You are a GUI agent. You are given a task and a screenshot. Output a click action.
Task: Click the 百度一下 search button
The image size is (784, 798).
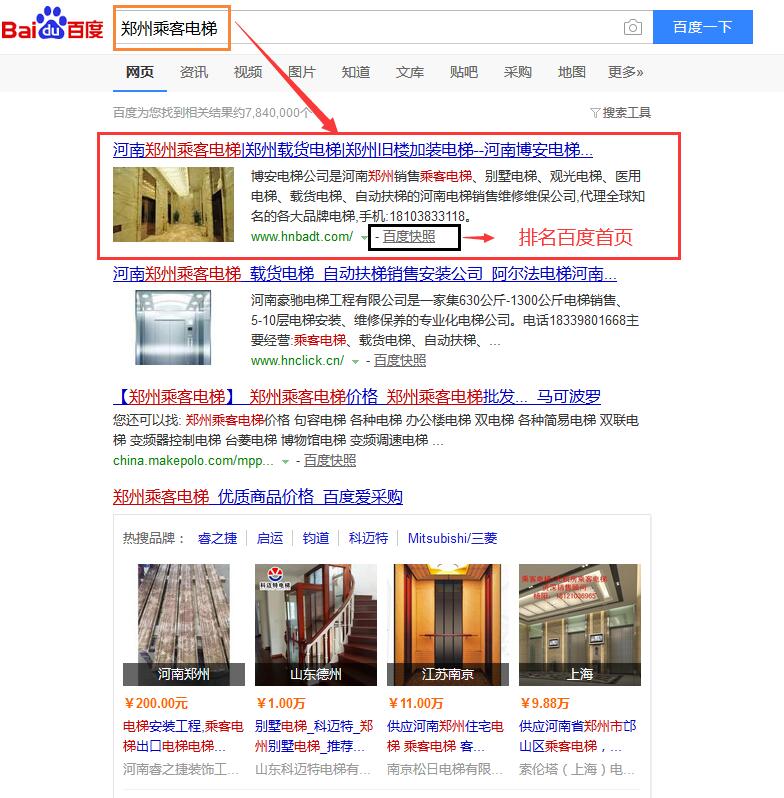point(703,27)
